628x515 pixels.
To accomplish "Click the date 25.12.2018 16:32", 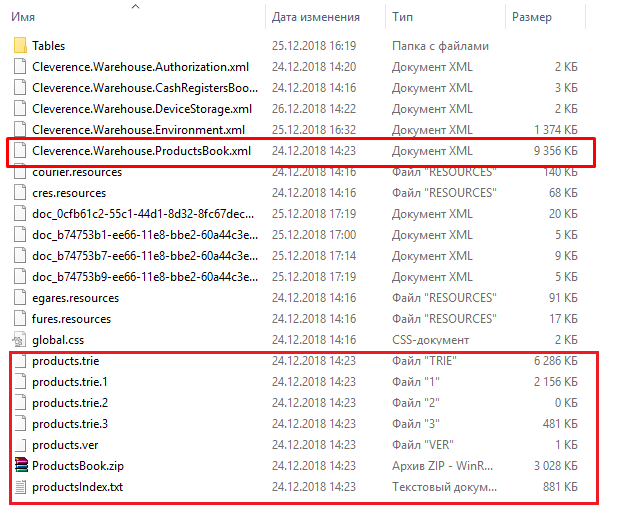I will click(314, 130).
